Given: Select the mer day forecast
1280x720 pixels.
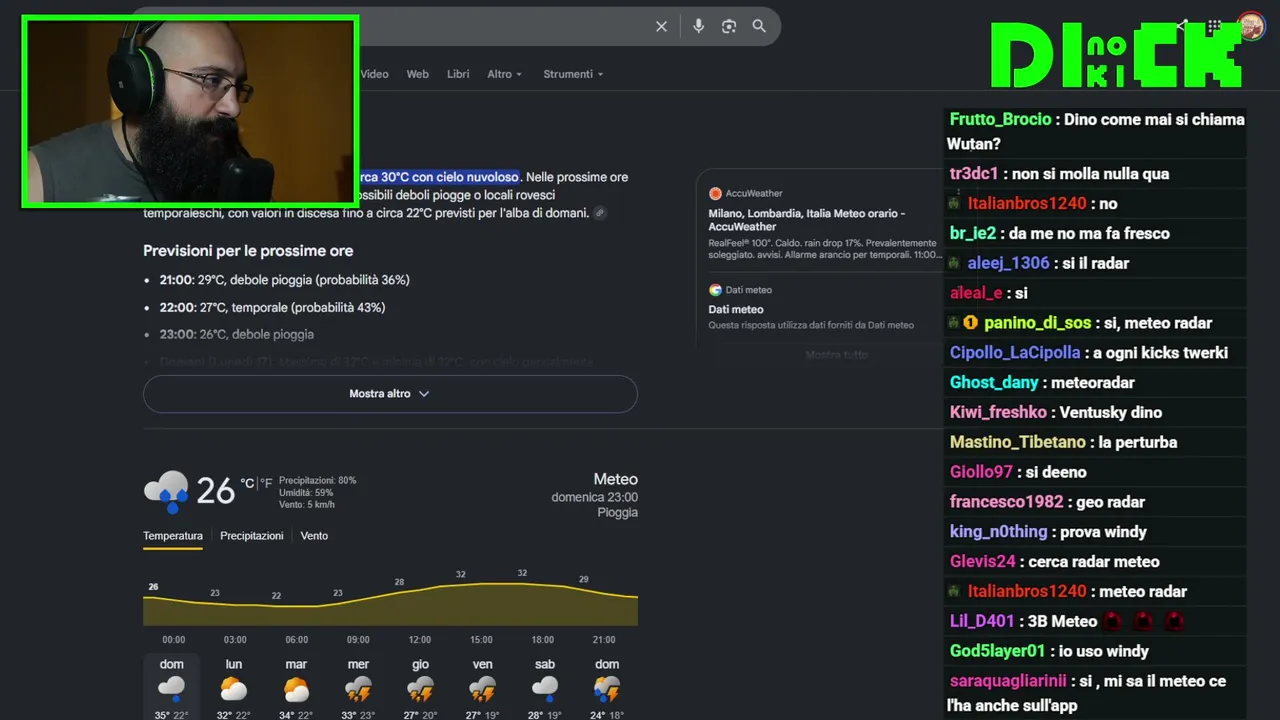Looking at the screenshot, I should 358,689.
